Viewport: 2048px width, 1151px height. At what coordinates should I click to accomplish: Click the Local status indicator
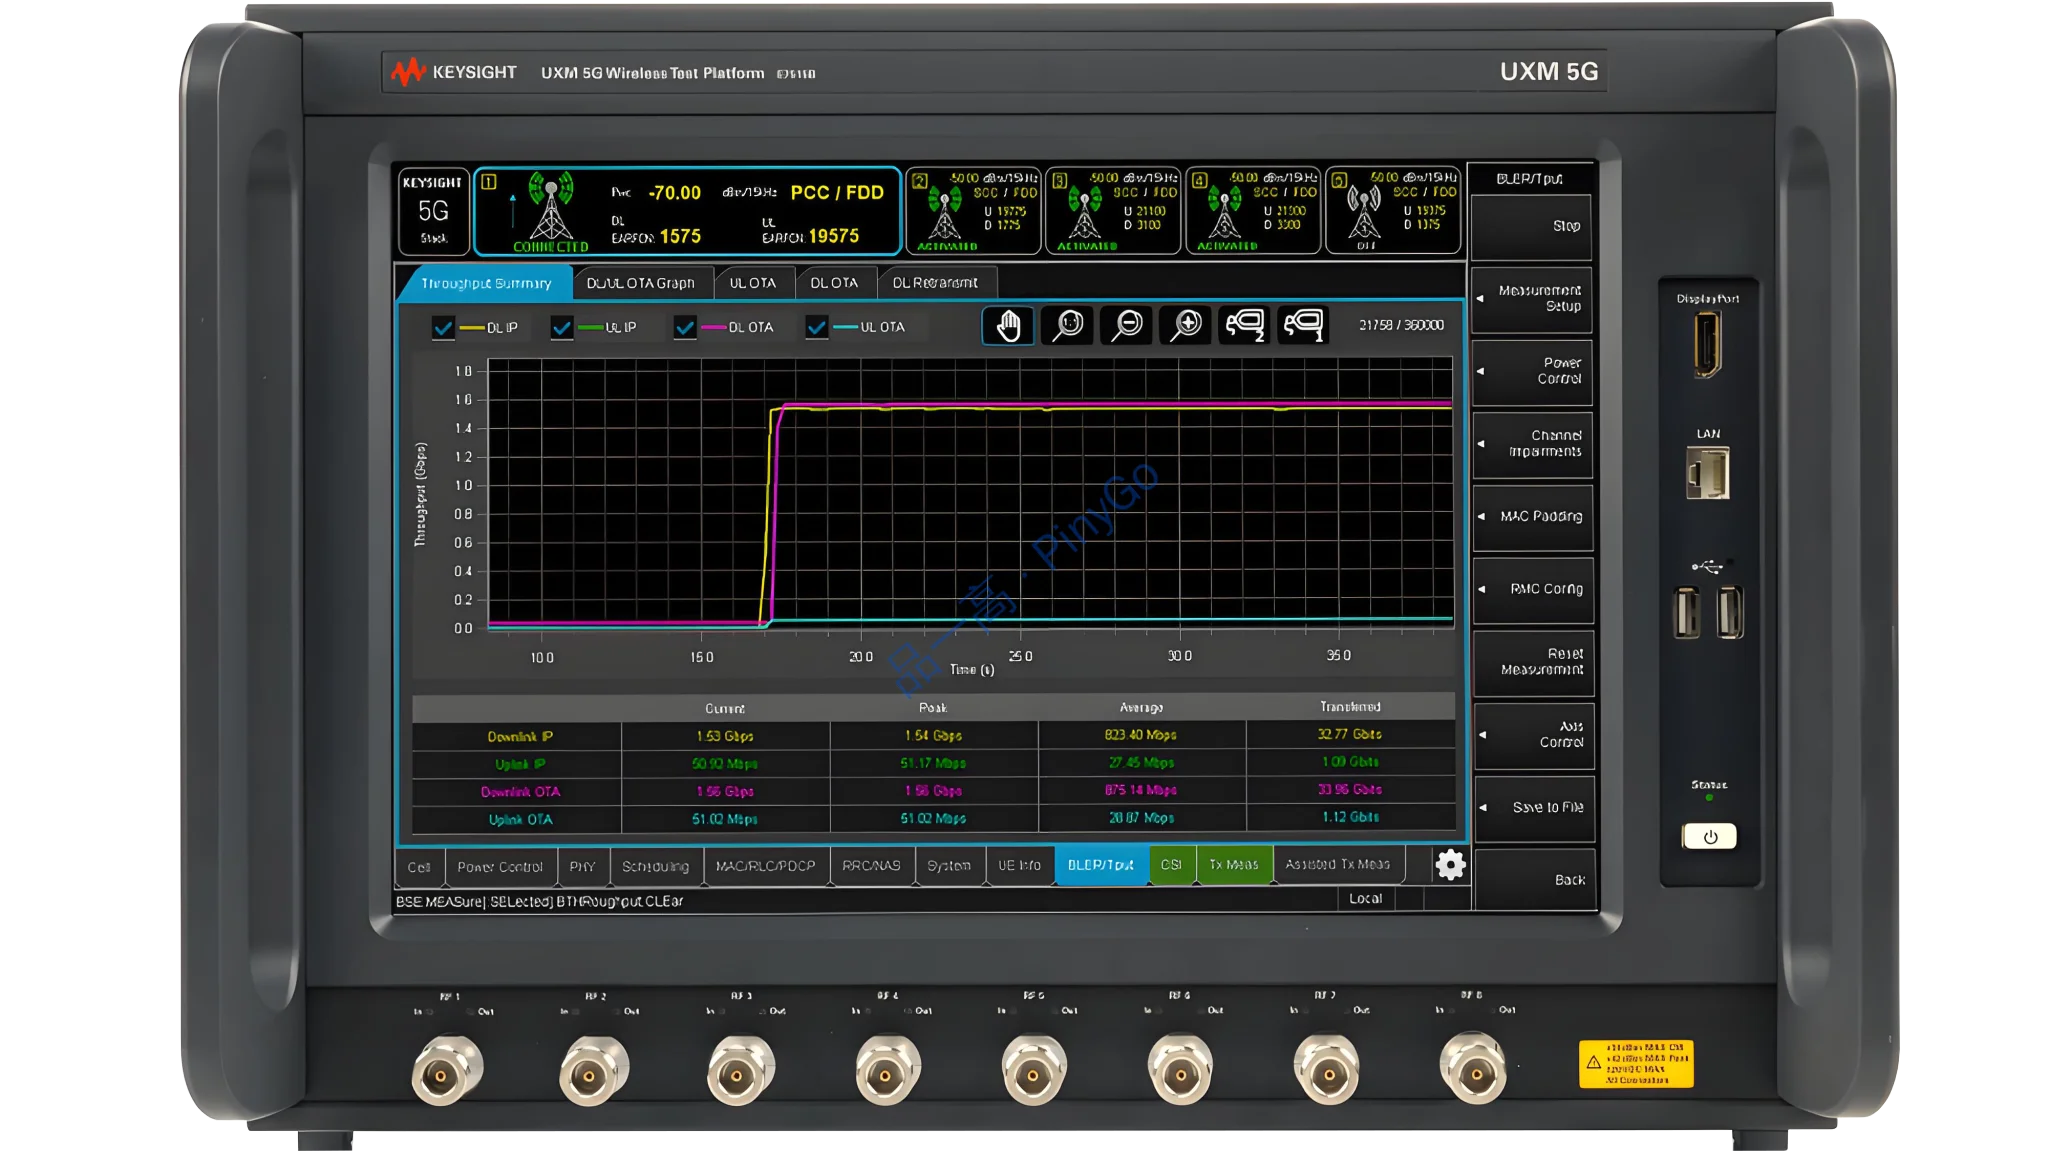(x=1365, y=899)
